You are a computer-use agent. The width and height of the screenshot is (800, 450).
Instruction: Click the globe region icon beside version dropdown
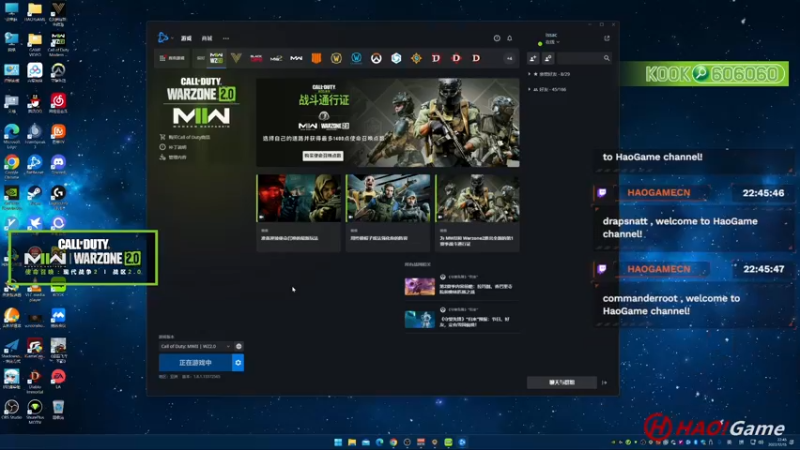(238, 346)
